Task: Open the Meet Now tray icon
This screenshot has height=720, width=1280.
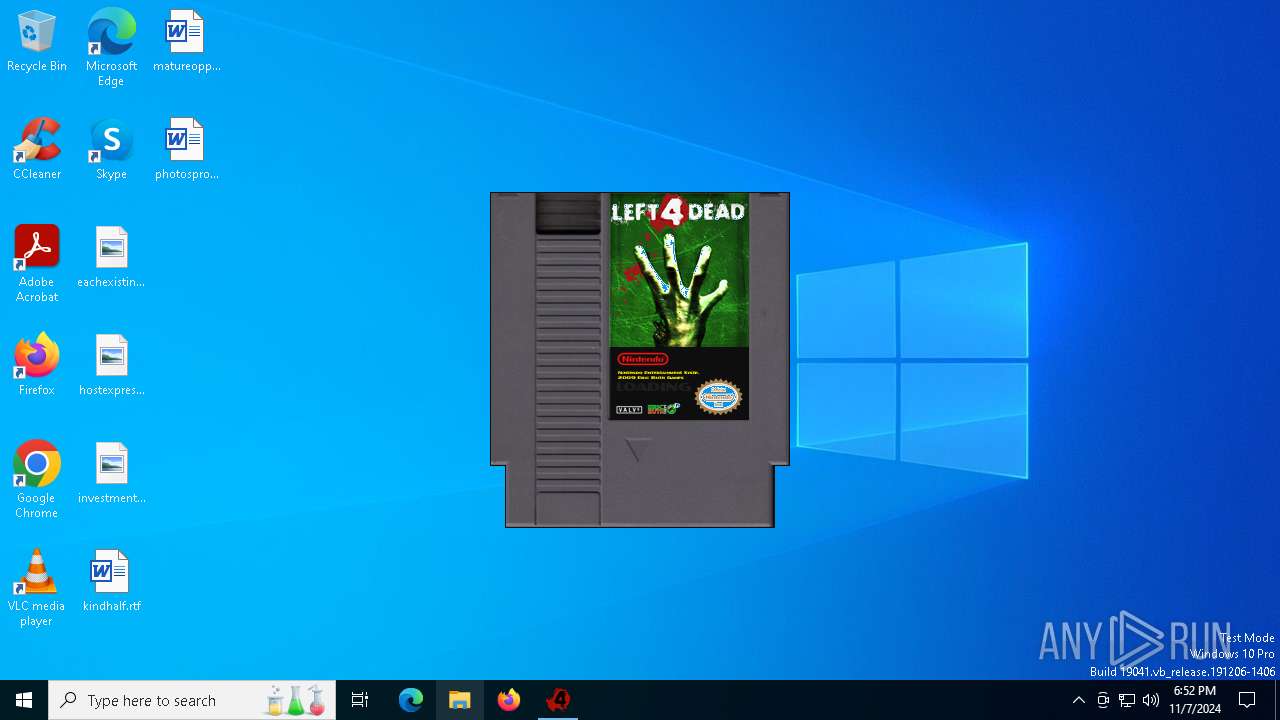Action: point(1103,700)
